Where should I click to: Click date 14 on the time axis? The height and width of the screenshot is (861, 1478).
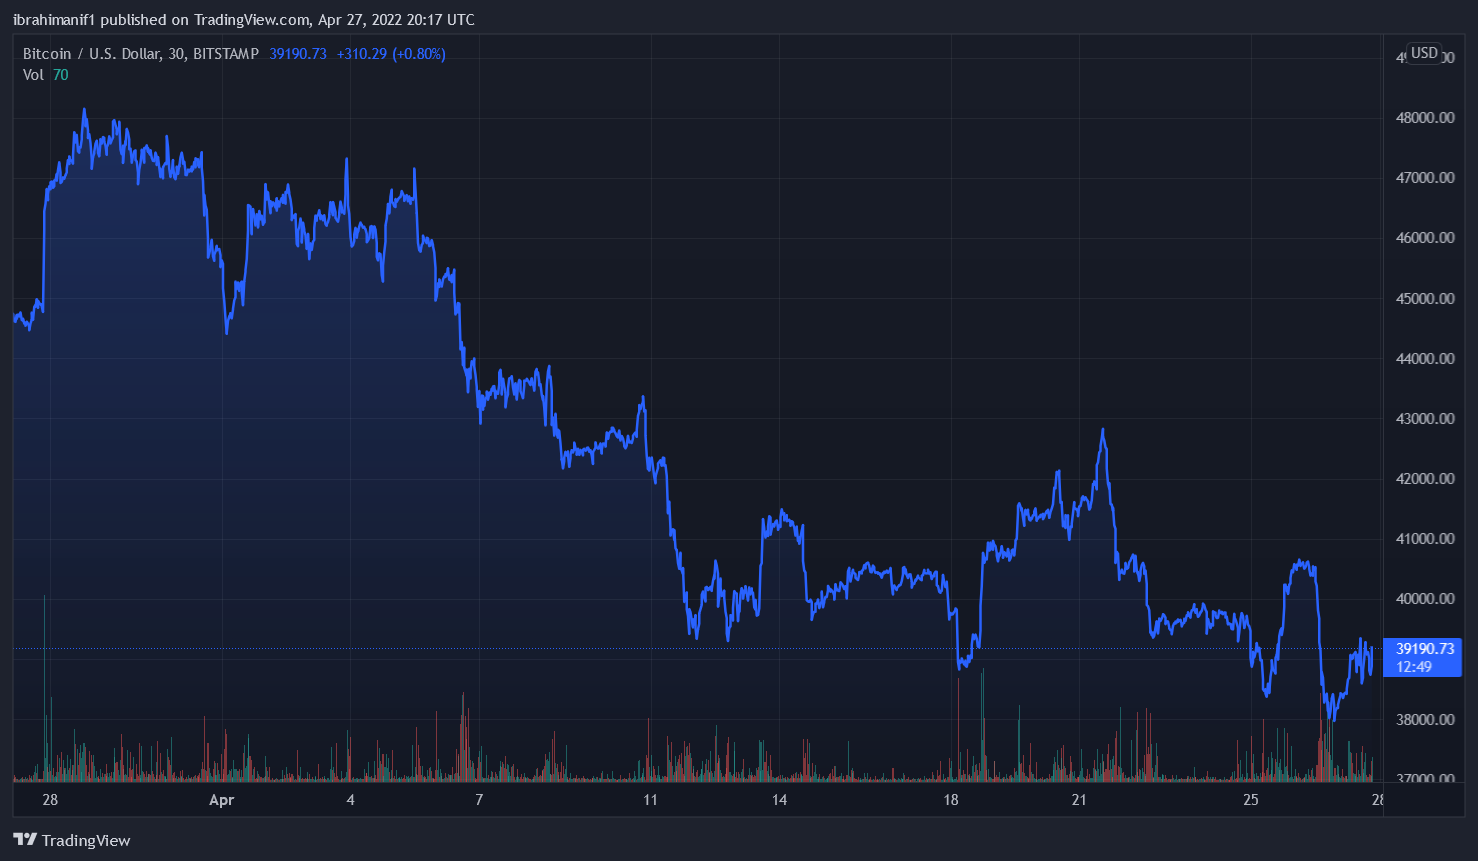click(x=779, y=800)
